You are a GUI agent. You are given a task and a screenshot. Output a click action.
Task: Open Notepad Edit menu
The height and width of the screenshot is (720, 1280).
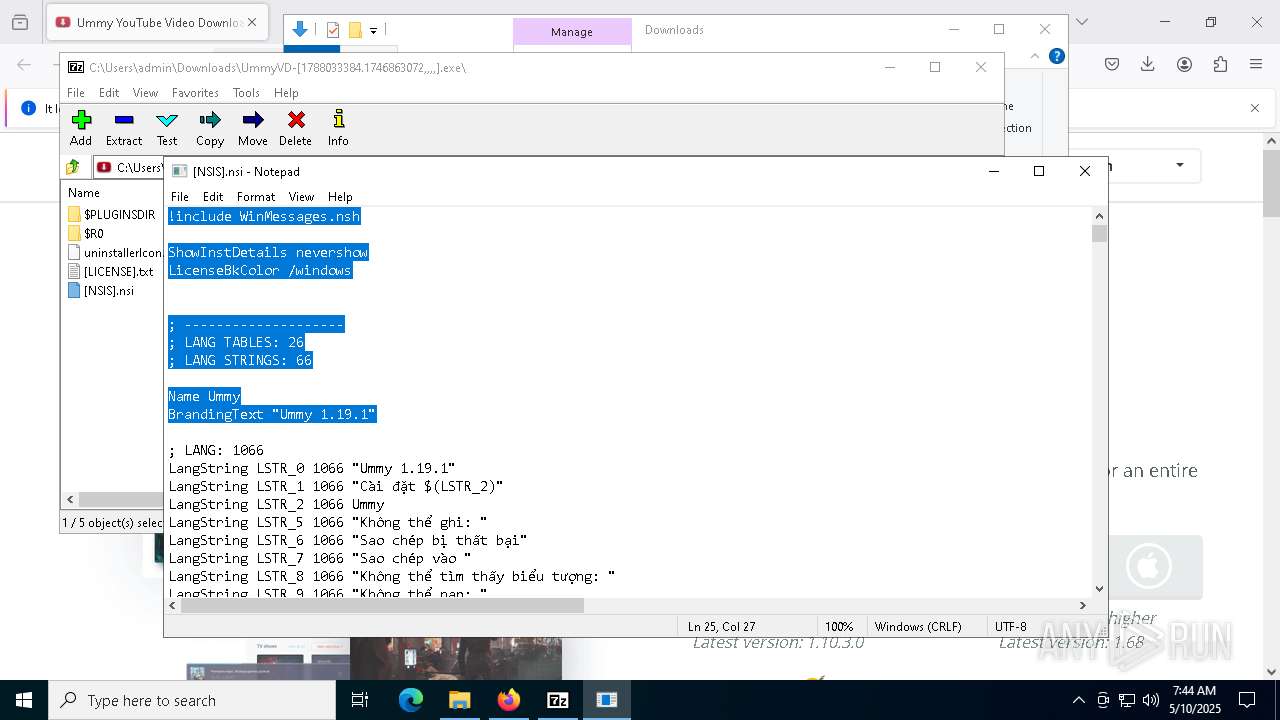[x=213, y=197]
